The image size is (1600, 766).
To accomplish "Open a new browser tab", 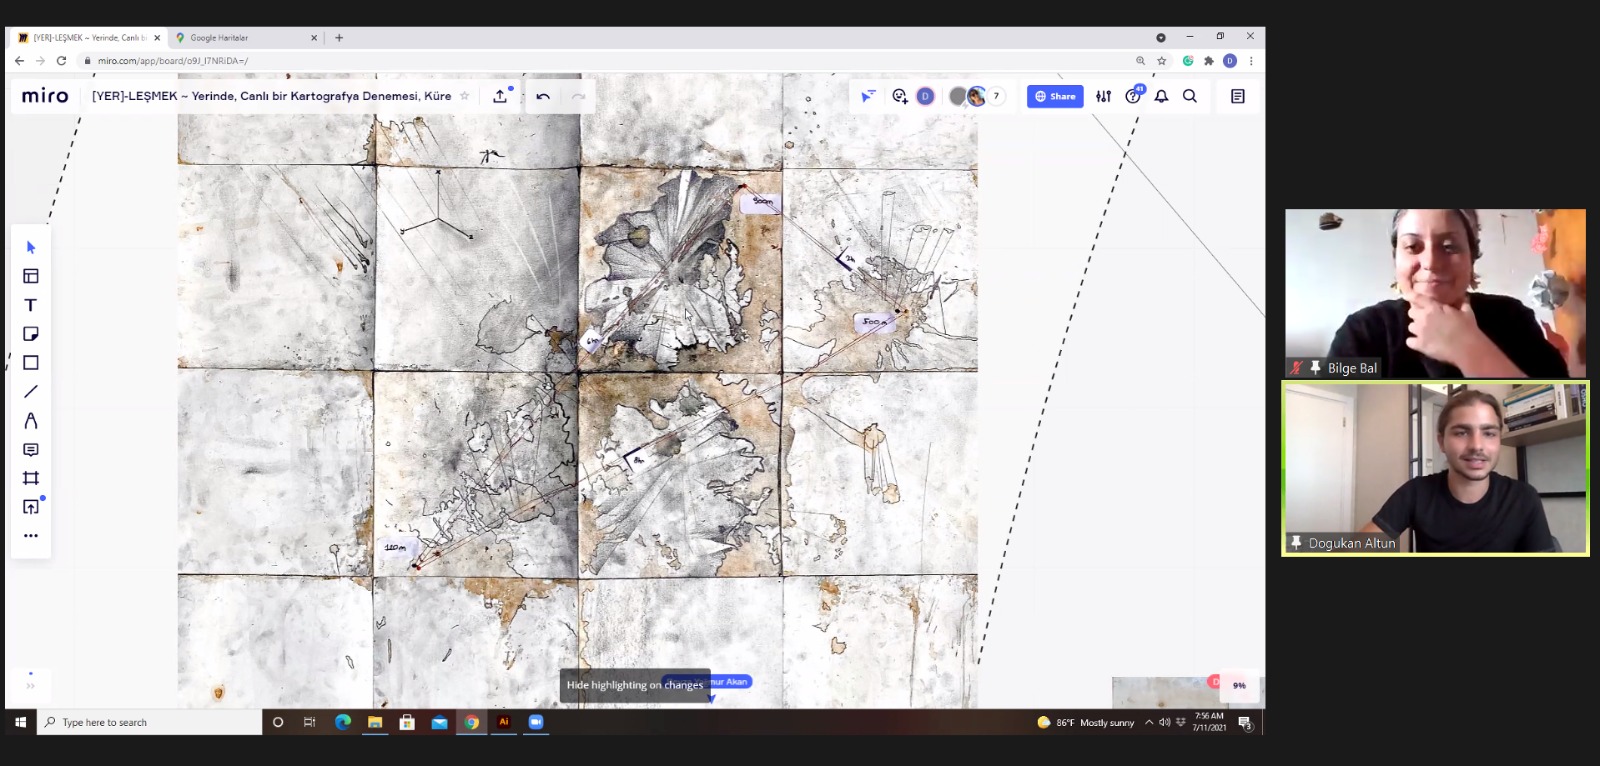I will (339, 38).
